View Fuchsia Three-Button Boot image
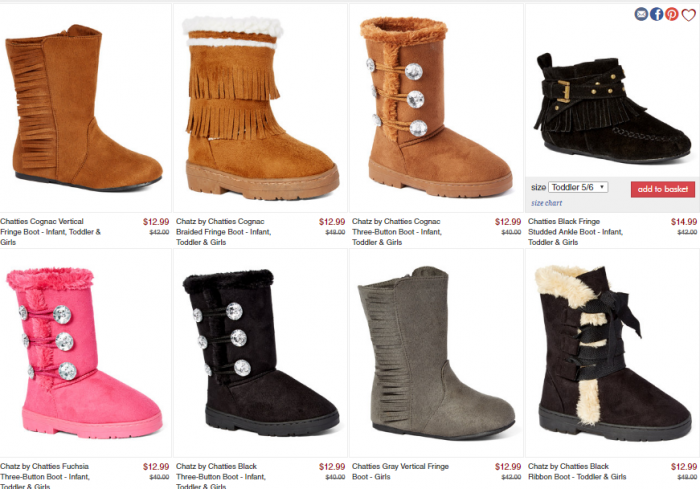700x489 pixels. click(85, 353)
